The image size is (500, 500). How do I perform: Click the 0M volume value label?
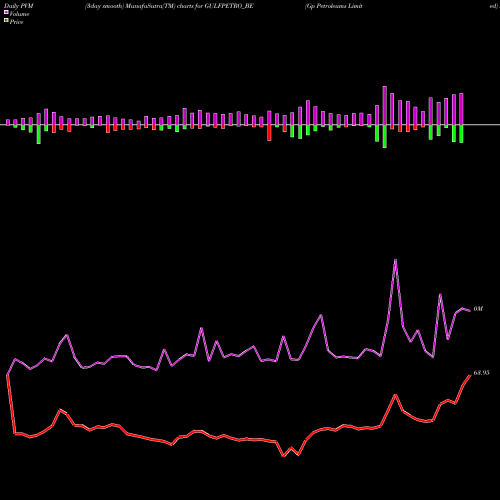[478, 309]
